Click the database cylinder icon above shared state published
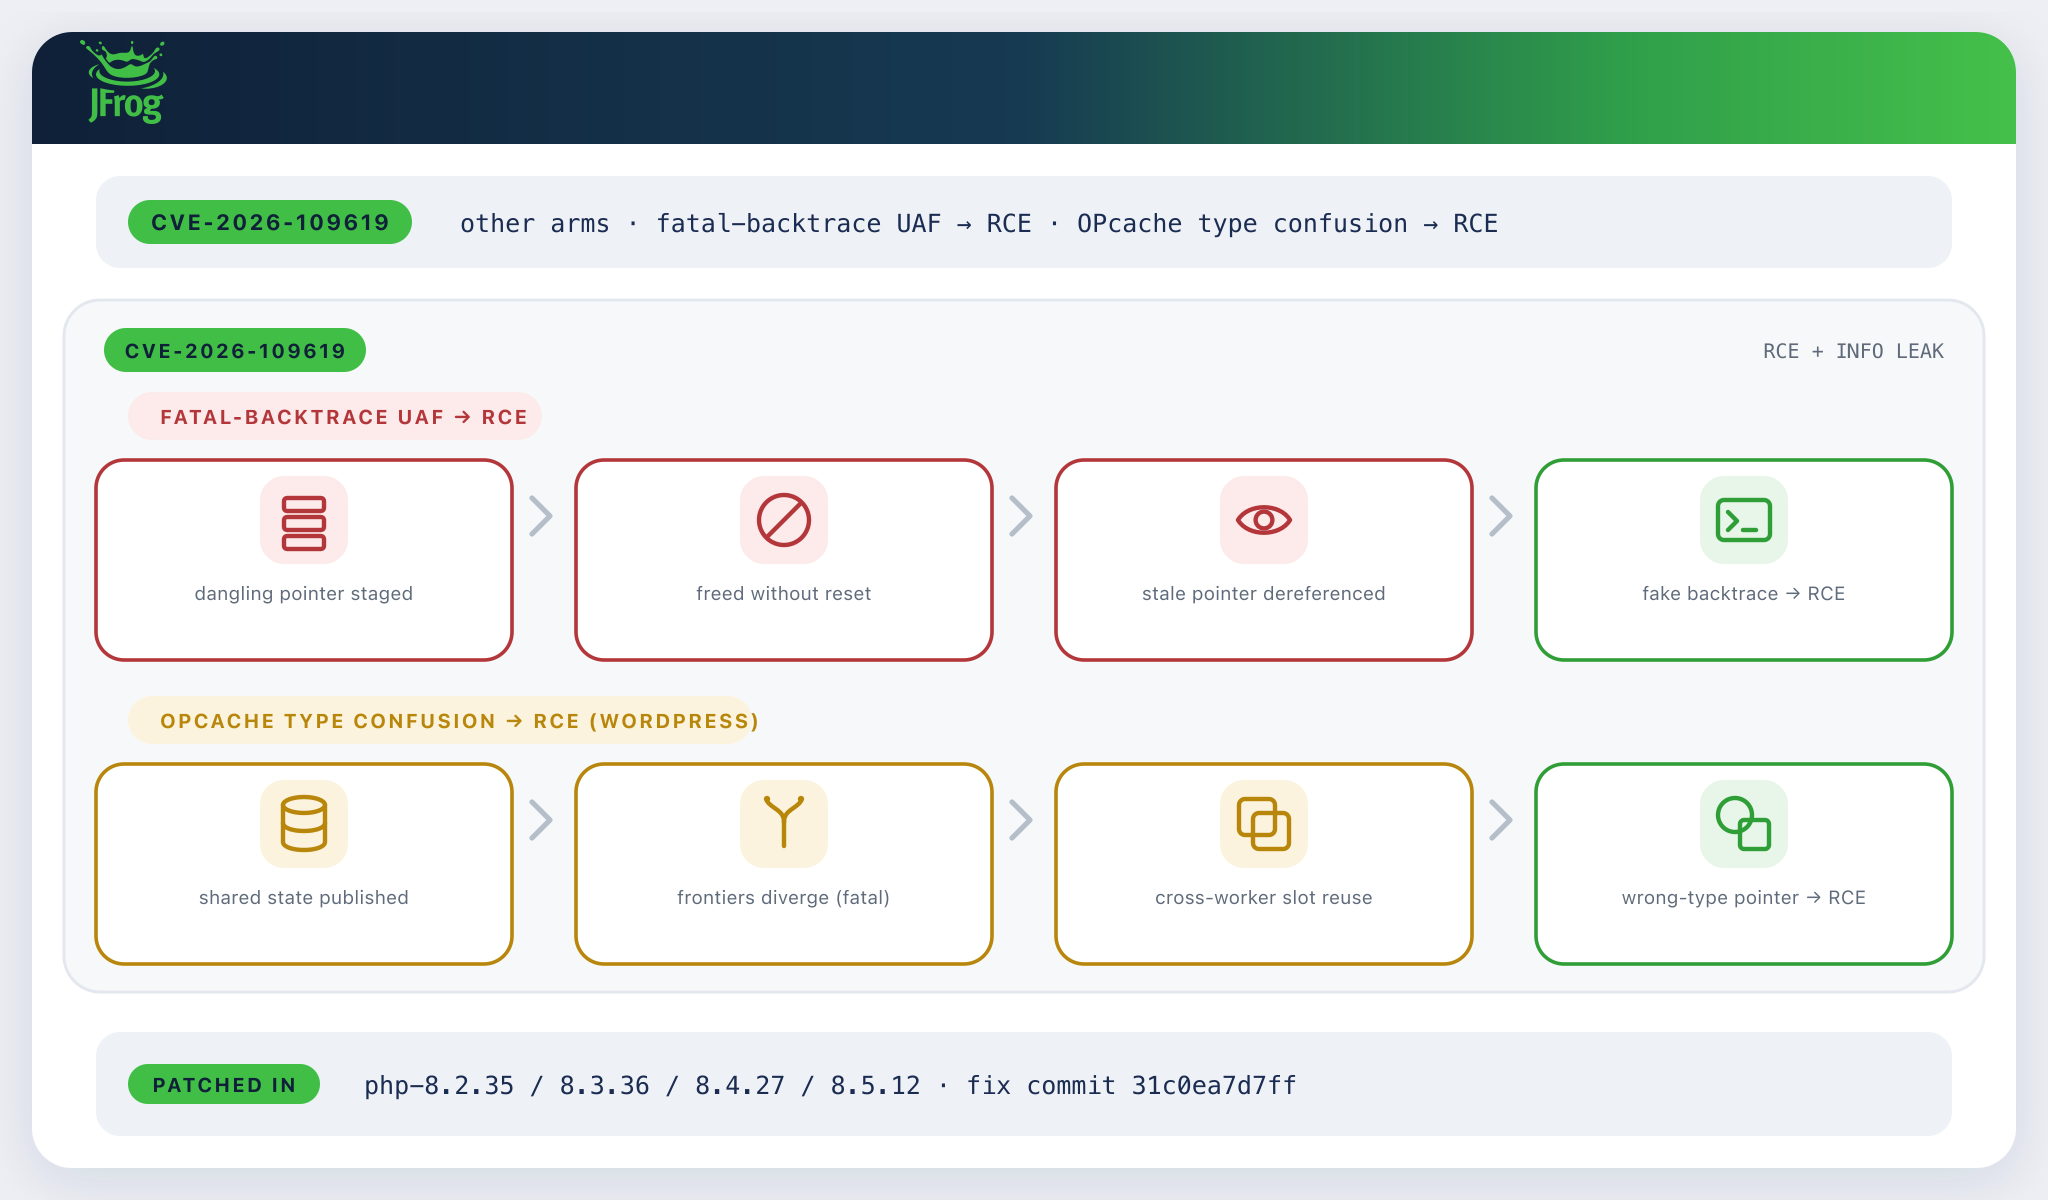Image resolution: width=2048 pixels, height=1200 pixels. (x=304, y=824)
